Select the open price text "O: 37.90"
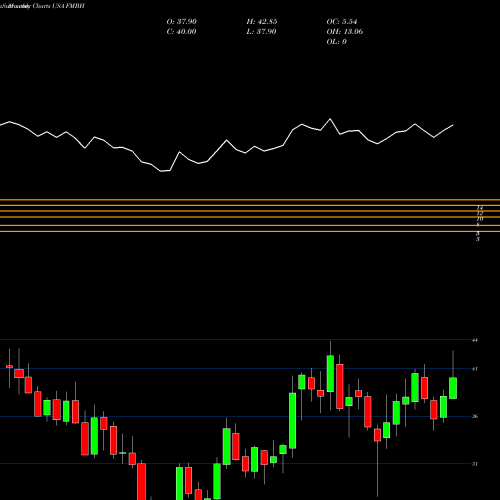The width and height of the screenshot is (500, 500). 181,22
